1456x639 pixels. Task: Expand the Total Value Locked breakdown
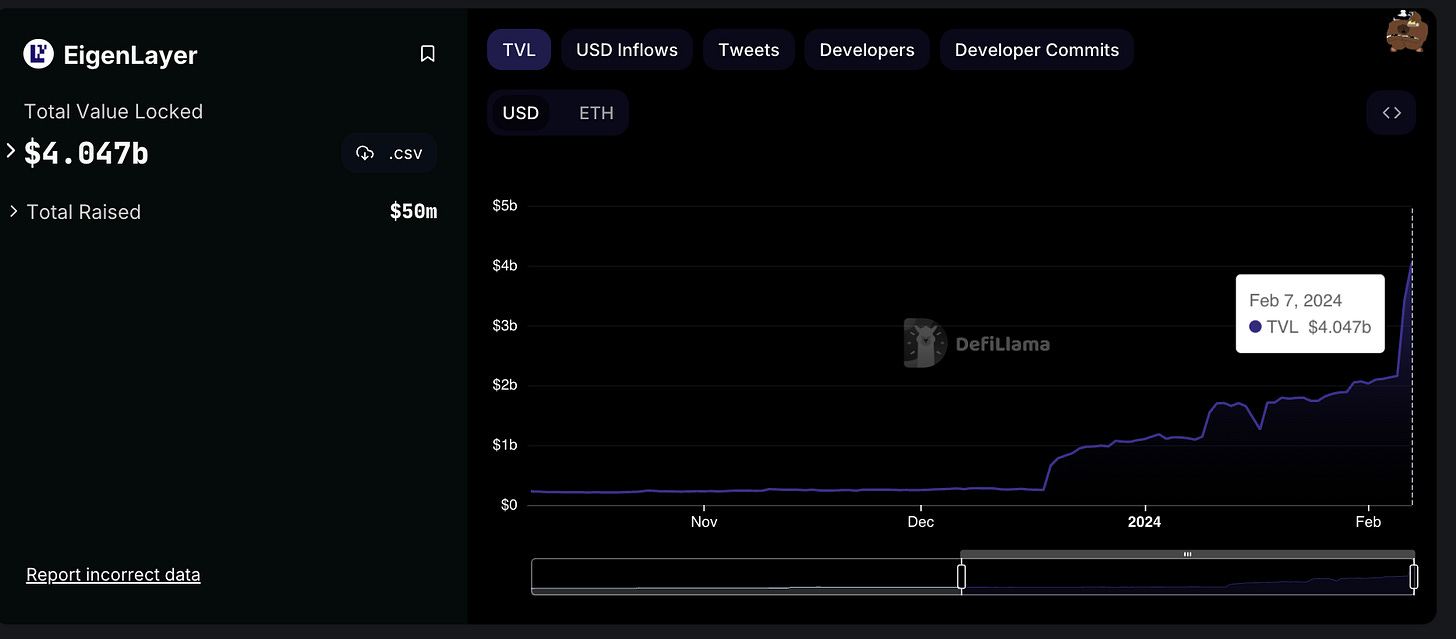11,151
